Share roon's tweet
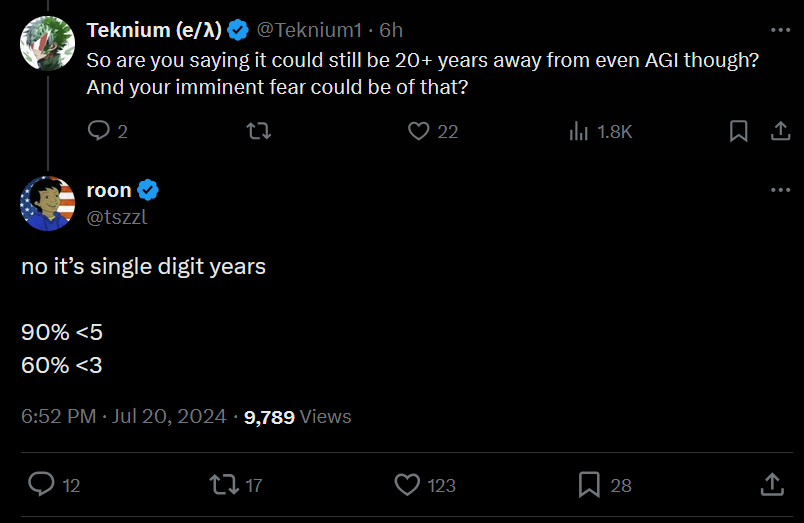Image resolution: width=804 pixels, height=523 pixels. click(772, 485)
